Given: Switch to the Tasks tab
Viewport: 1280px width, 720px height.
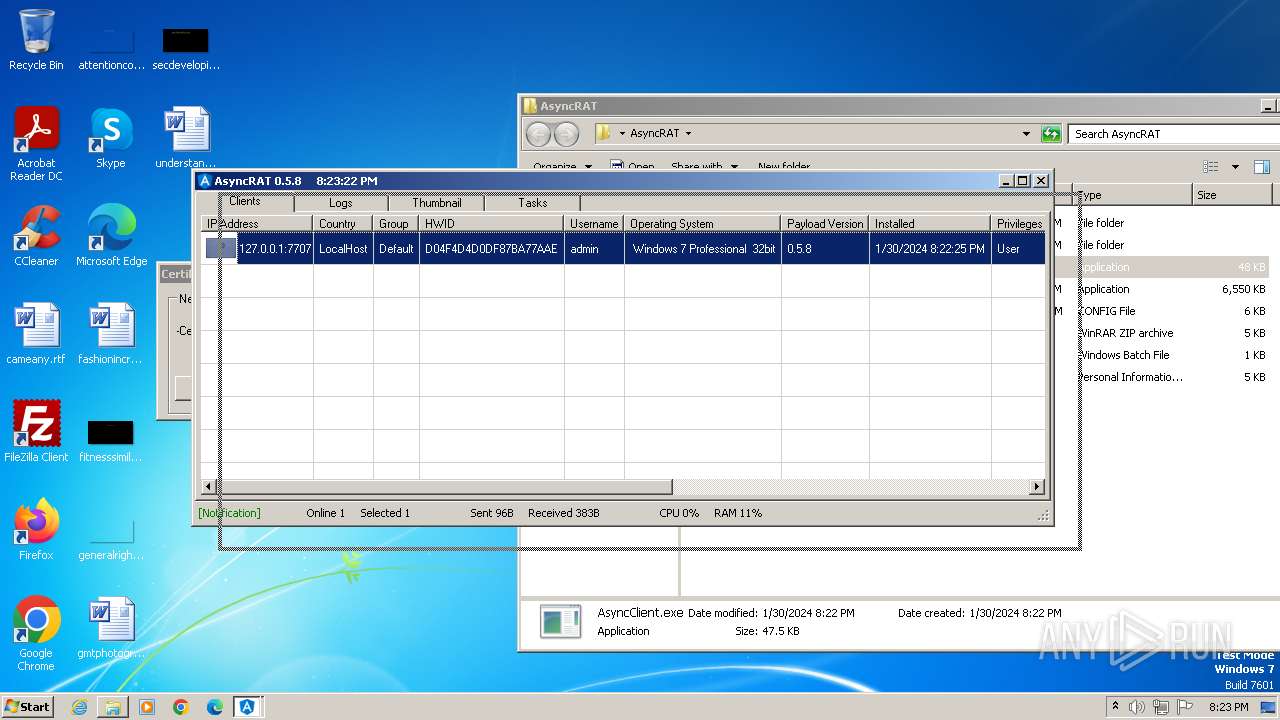Looking at the screenshot, I should click(x=533, y=203).
